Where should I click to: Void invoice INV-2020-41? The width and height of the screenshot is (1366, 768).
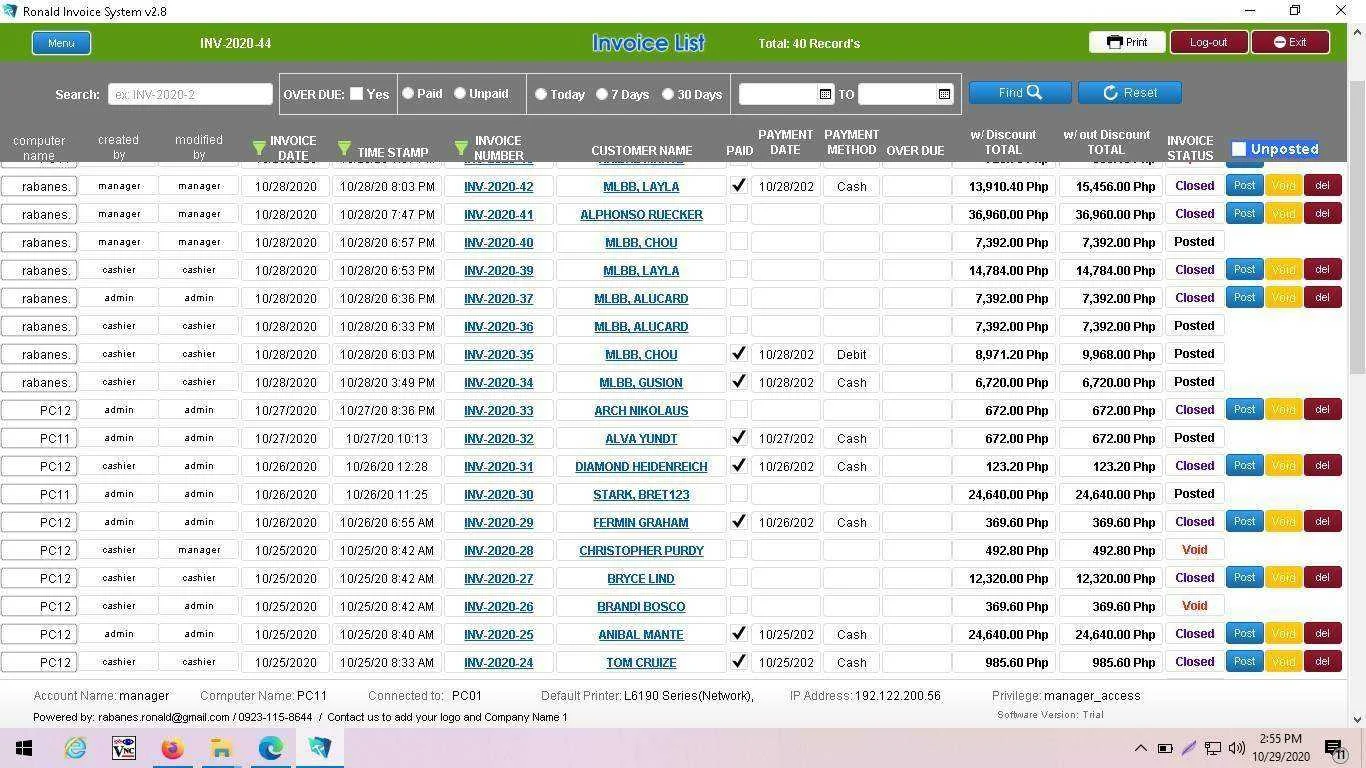pyautogui.click(x=1283, y=213)
